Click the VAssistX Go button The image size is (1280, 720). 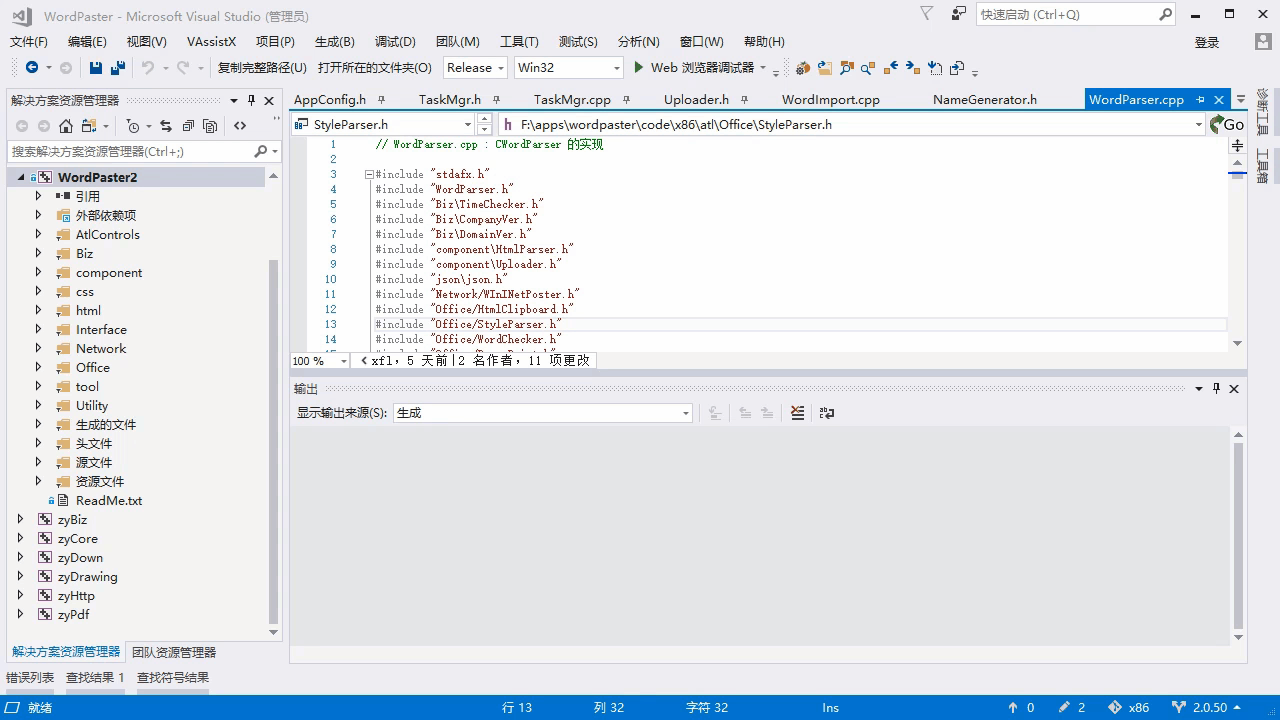click(1227, 125)
